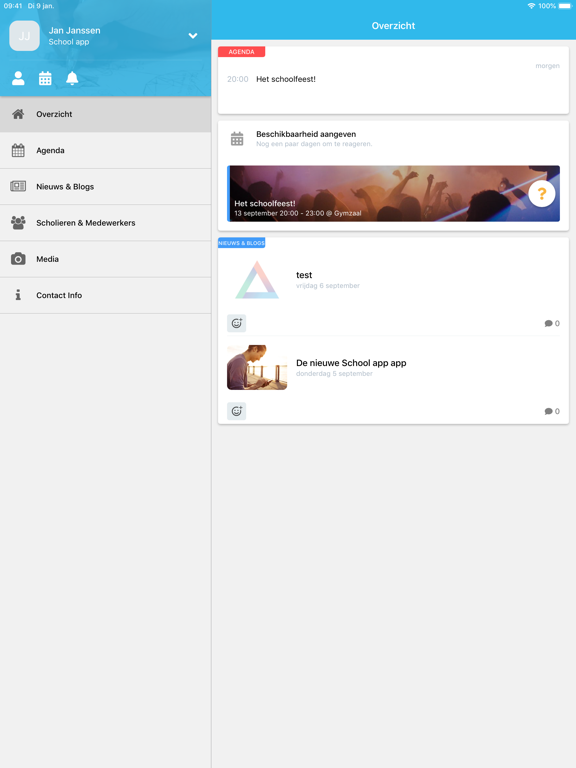Click the newspaper icon beside Nieuws & Blogs
The image size is (576, 768).
click(x=18, y=186)
